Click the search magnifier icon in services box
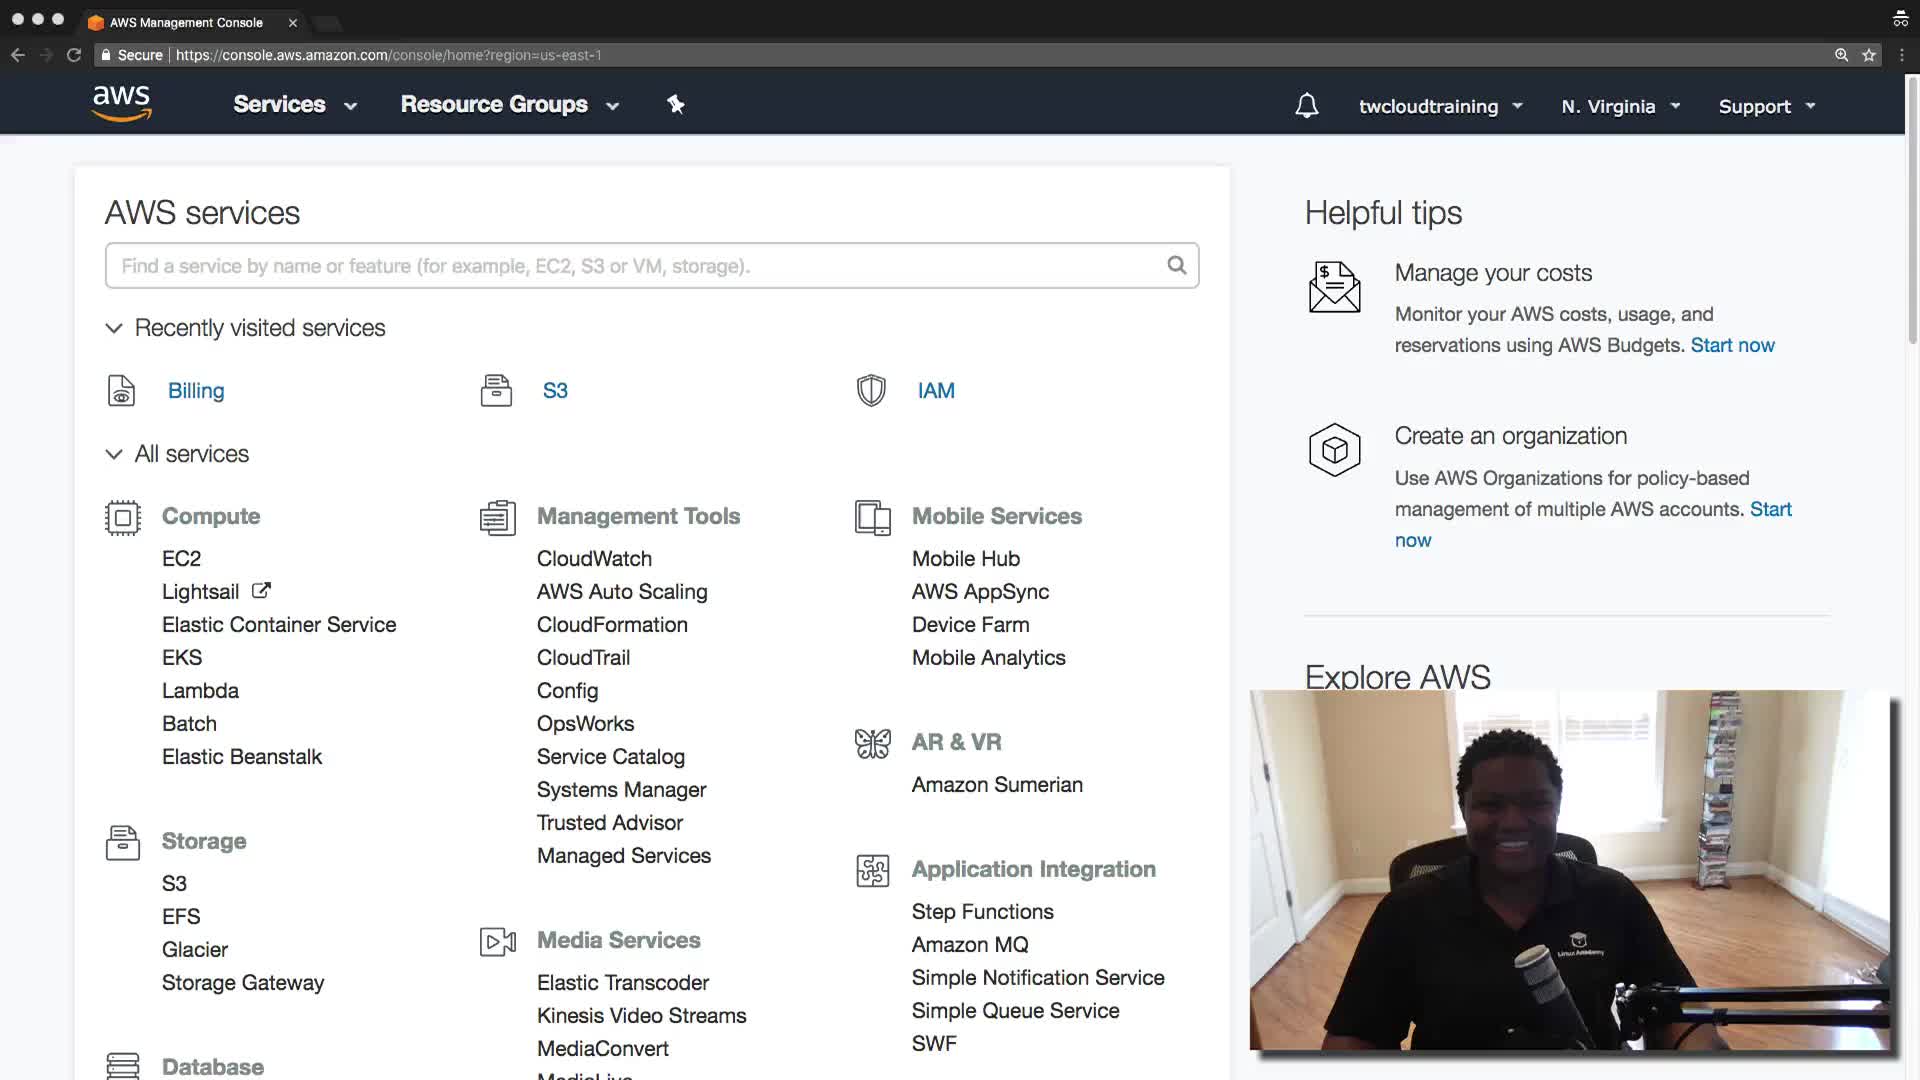Screen dimensions: 1920x1080 1177,265
